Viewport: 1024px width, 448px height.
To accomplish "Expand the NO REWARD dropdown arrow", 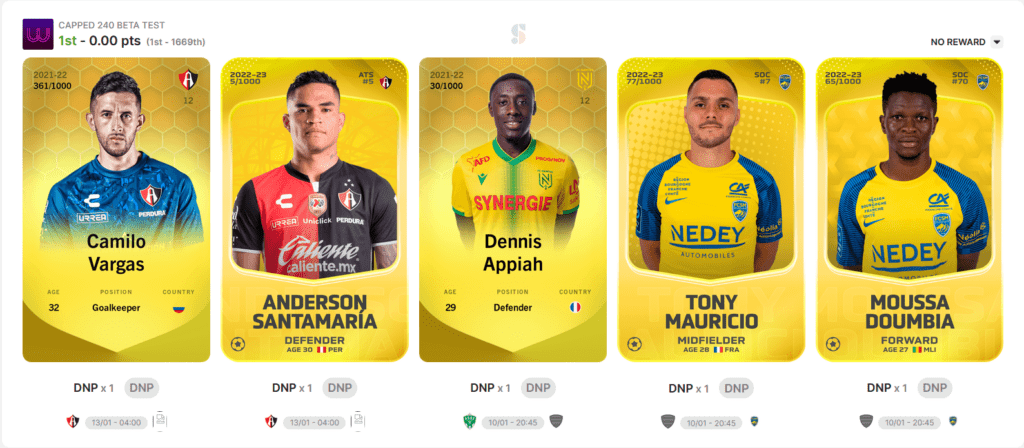I will tap(997, 42).
